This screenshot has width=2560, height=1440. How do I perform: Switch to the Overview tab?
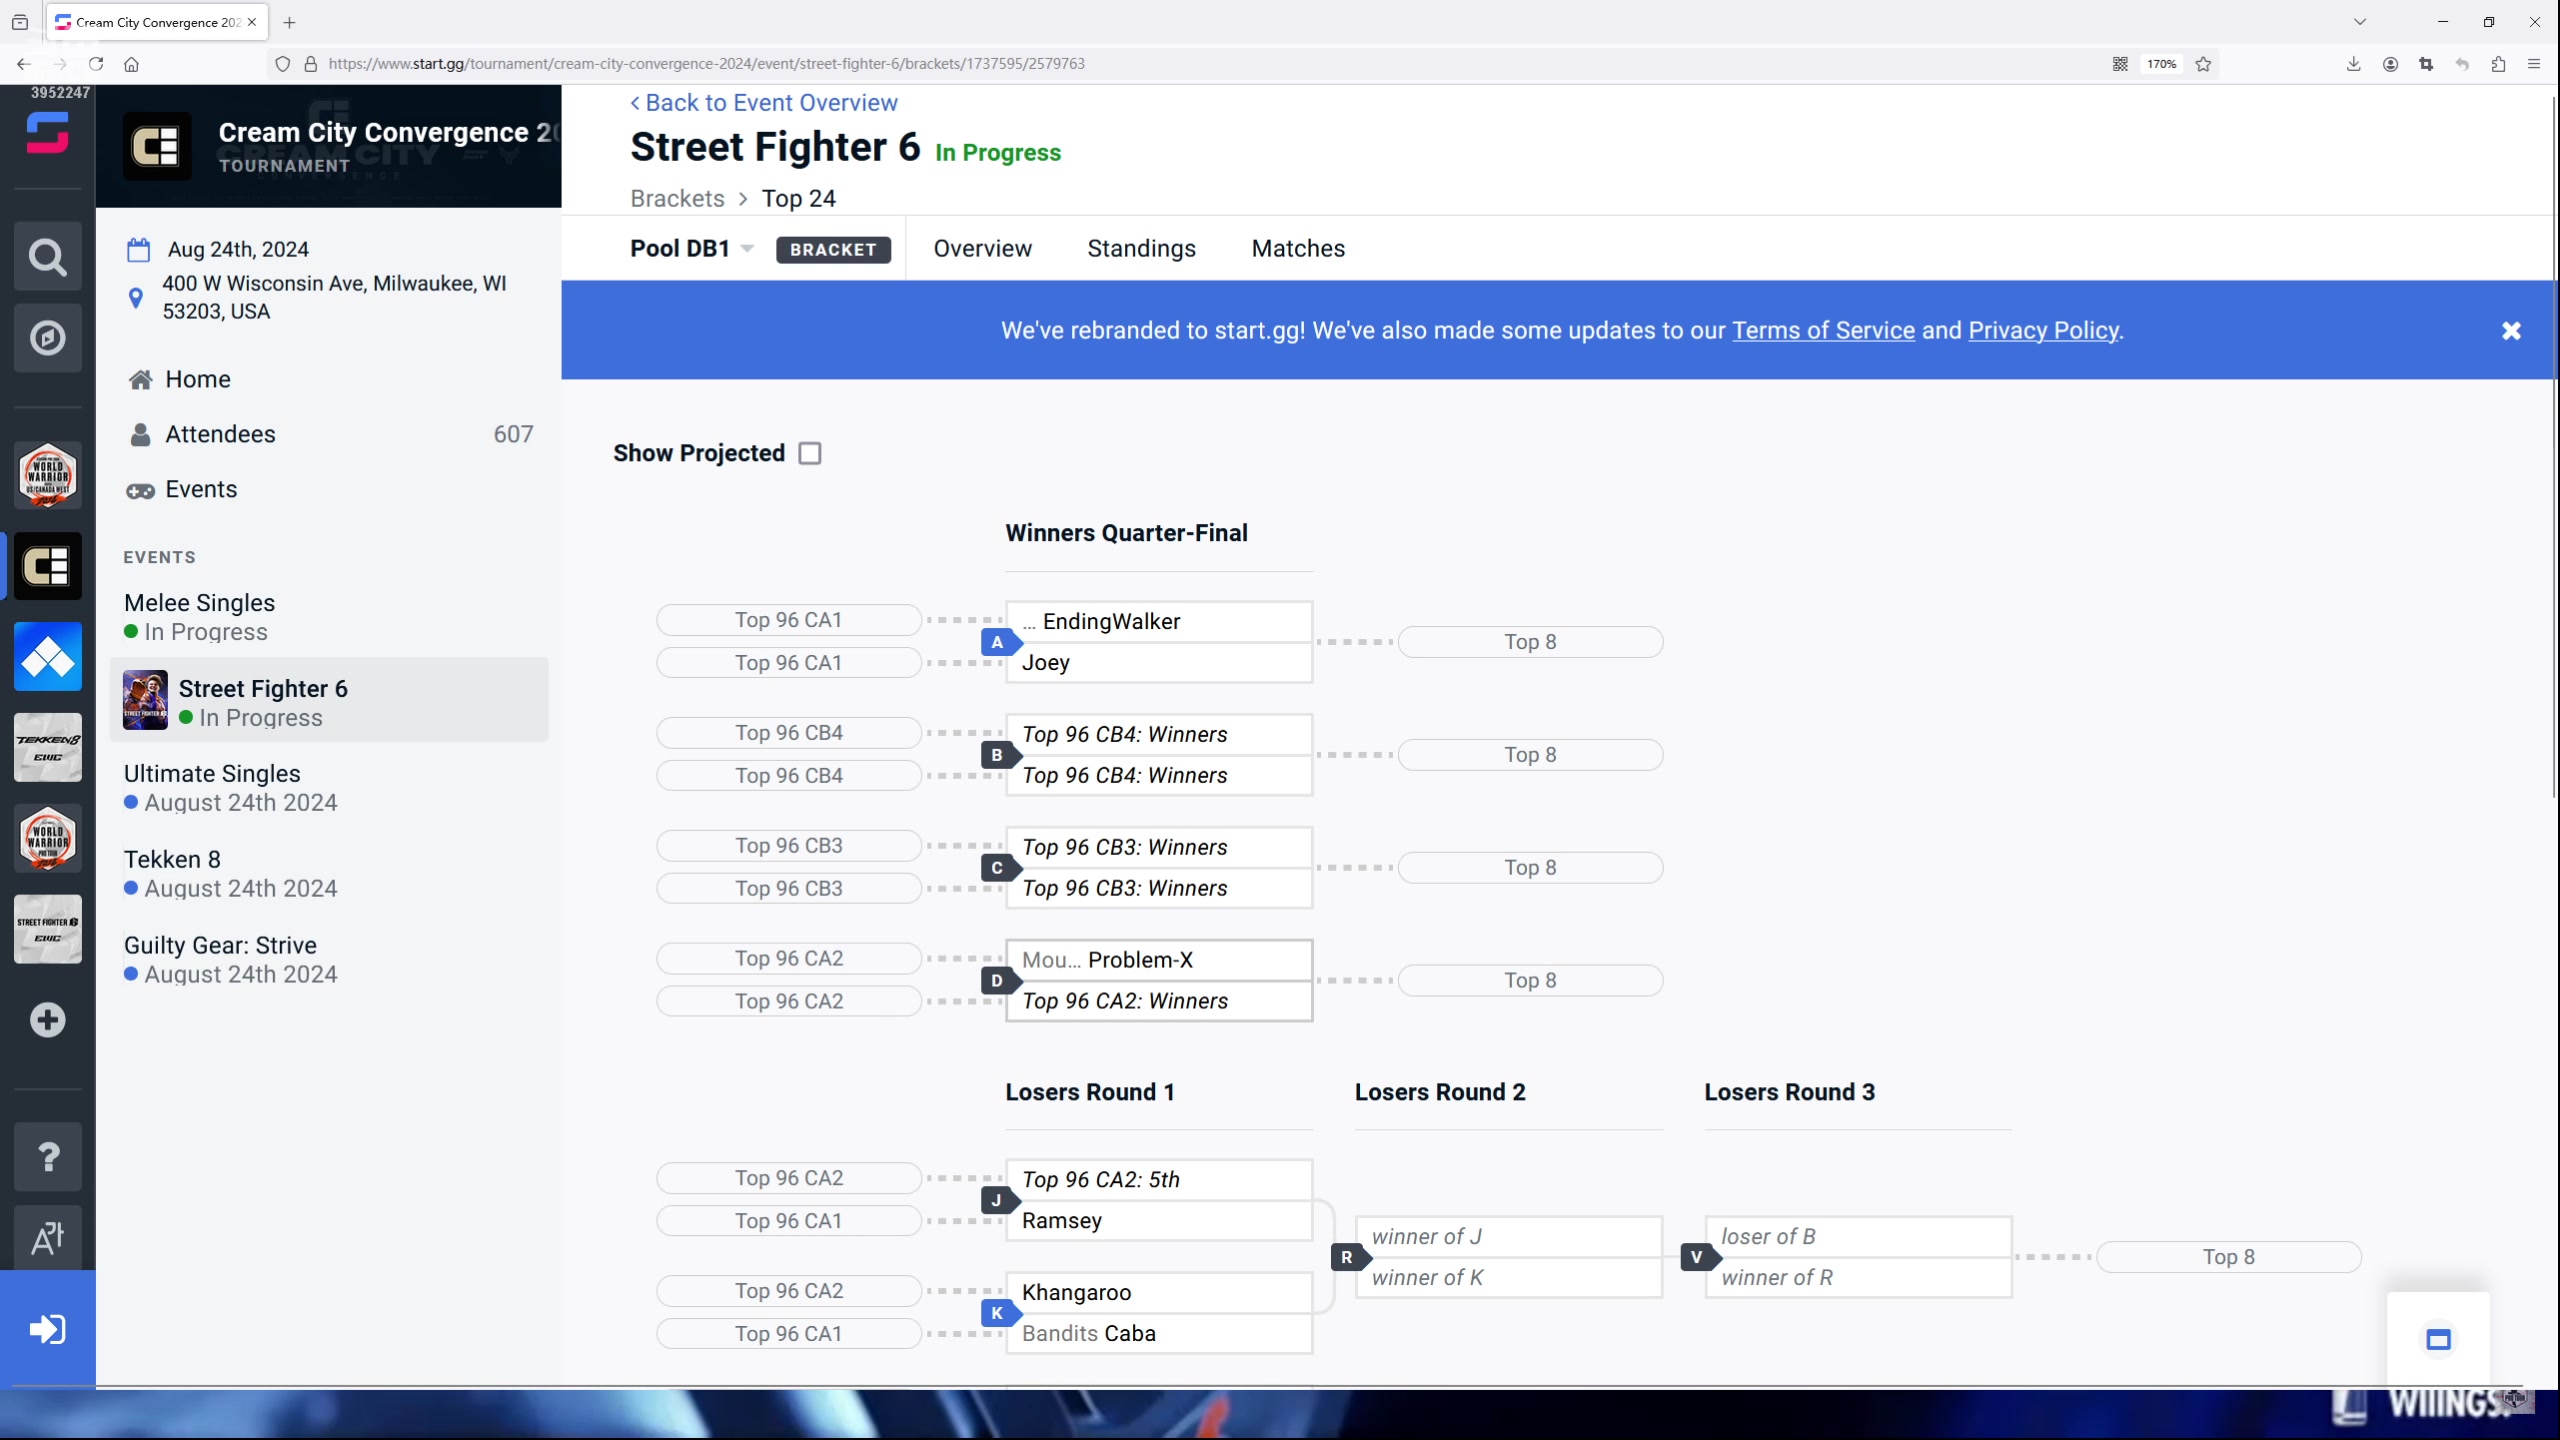982,248
